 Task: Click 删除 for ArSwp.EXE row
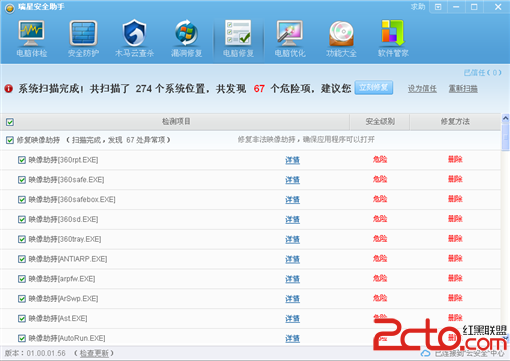[x=455, y=298]
